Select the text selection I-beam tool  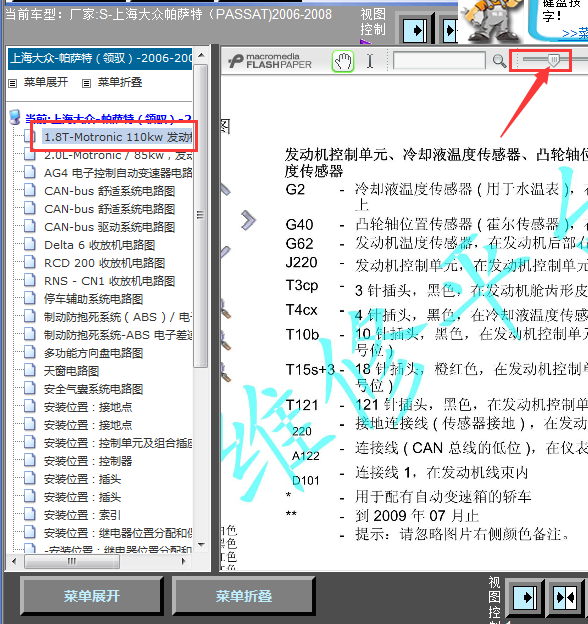click(x=370, y=61)
